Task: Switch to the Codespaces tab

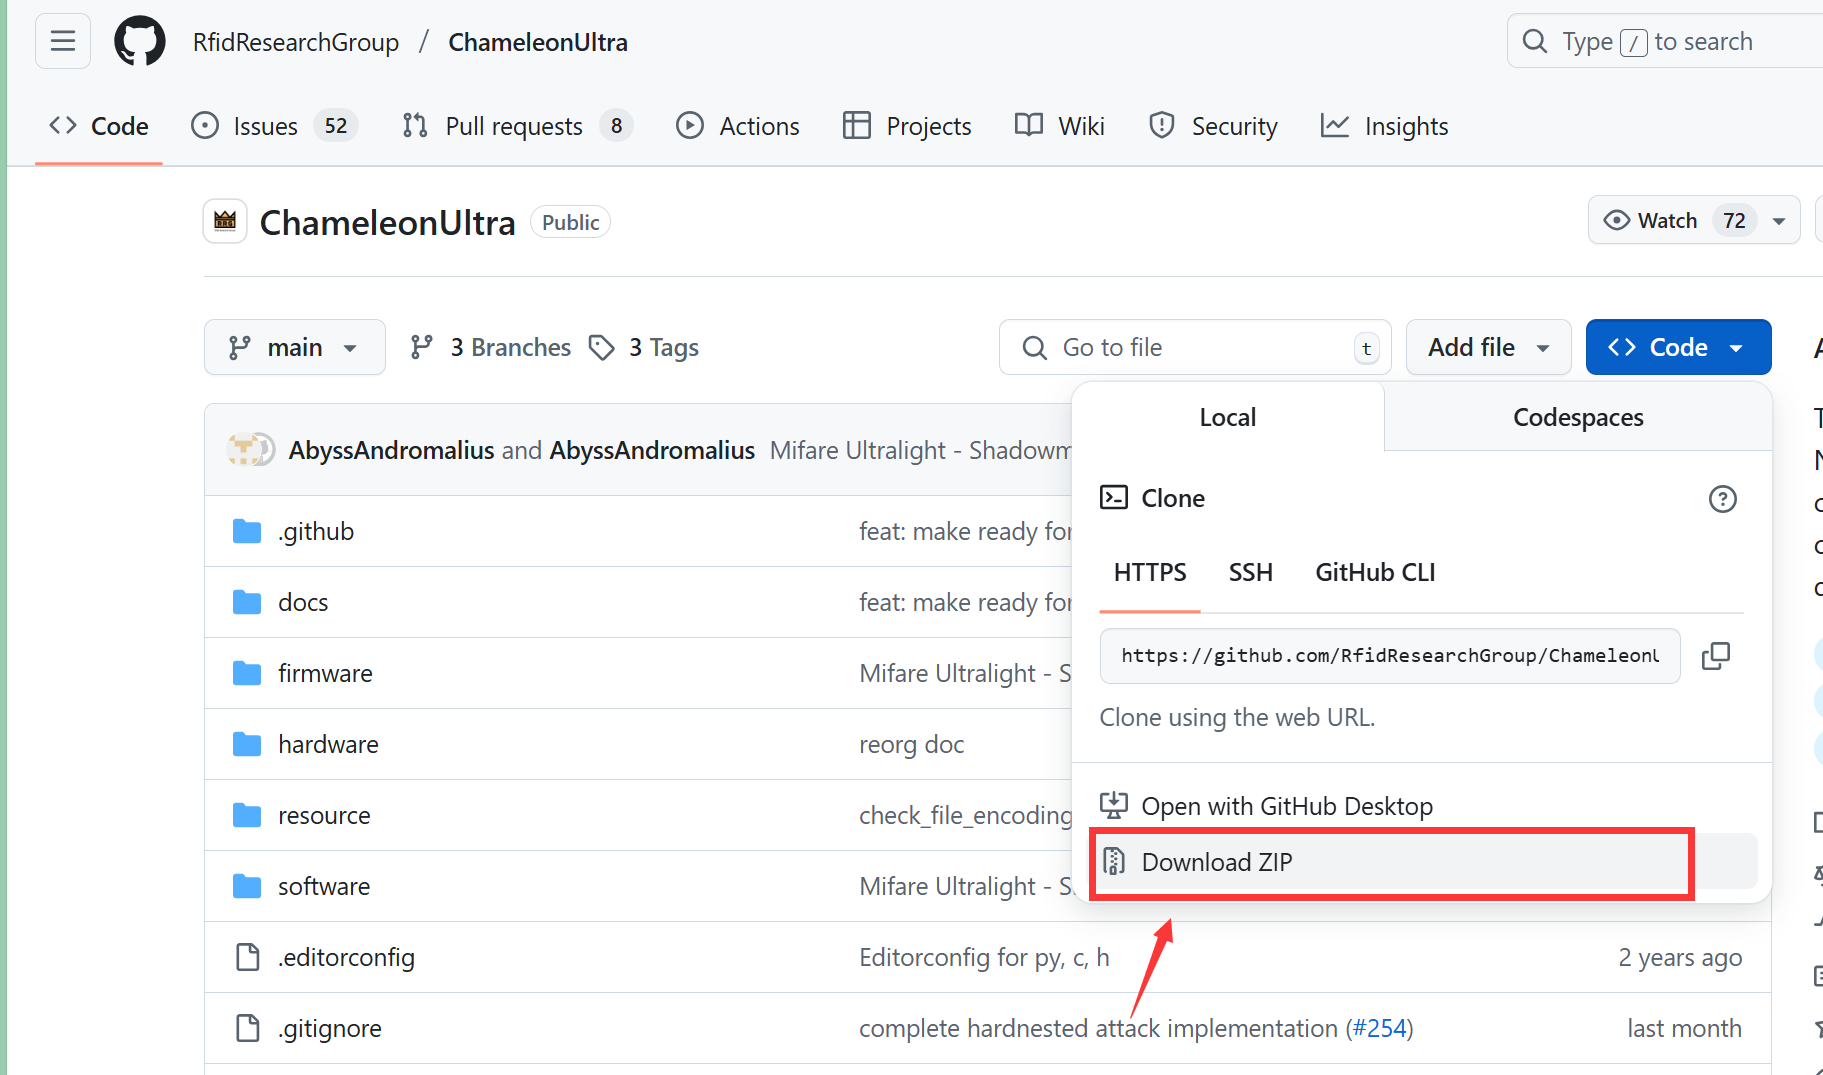Action: [1578, 417]
